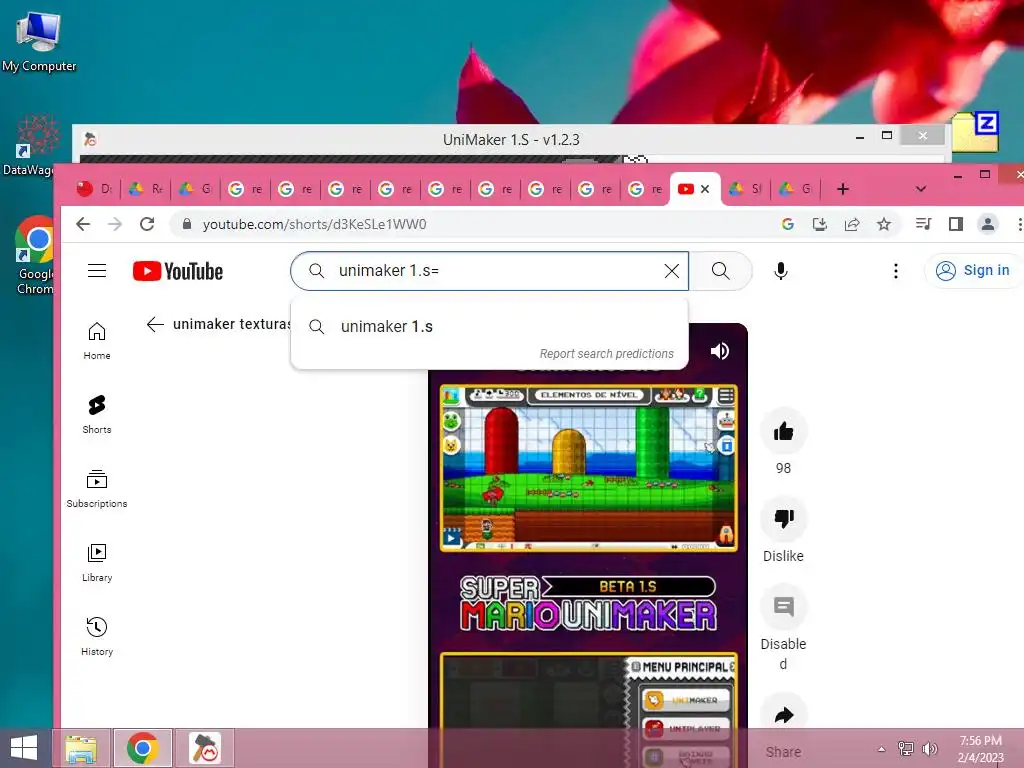The width and height of the screenshot is (1024, 768).
Task: Click the 98 likes count
Action: coord(783,468)
